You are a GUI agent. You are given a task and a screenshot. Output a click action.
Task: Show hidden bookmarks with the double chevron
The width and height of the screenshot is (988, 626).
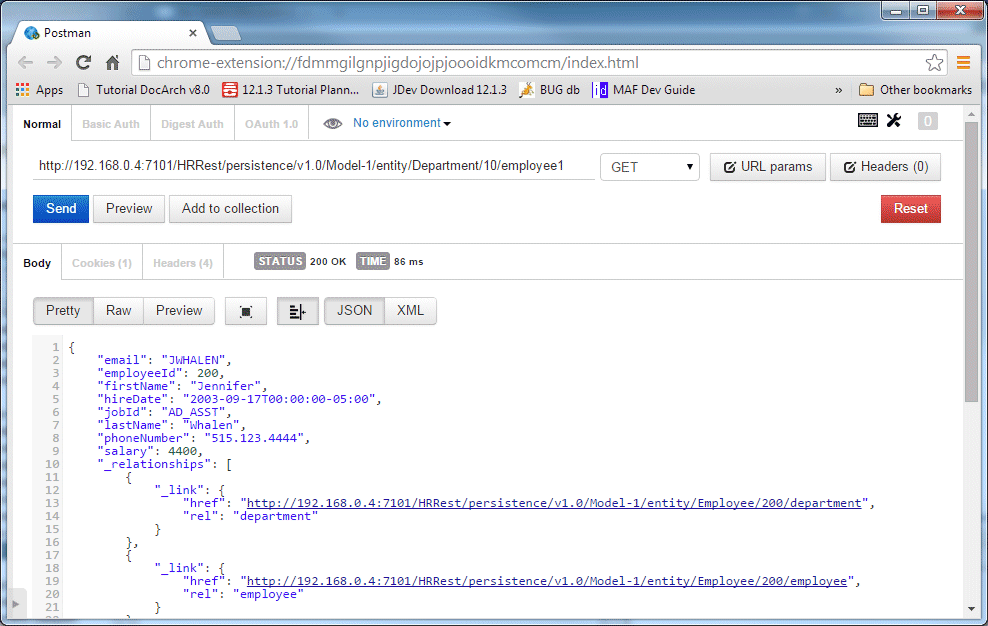[839, 90]
